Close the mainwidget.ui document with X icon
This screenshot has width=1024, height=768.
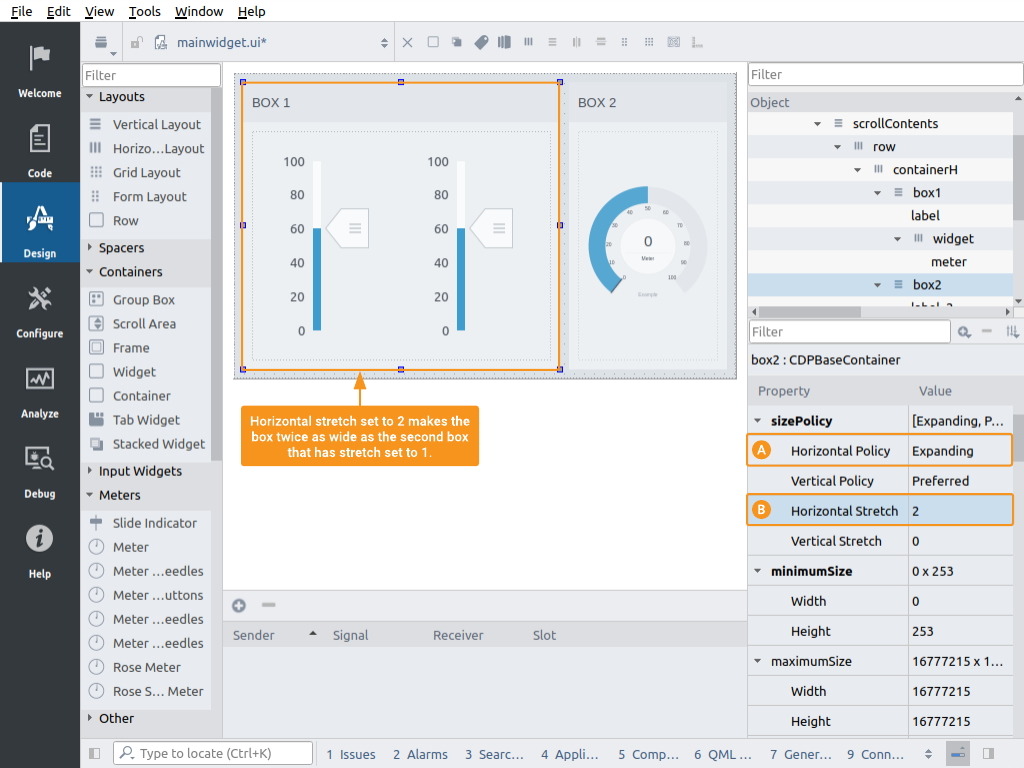click(407, 42)
